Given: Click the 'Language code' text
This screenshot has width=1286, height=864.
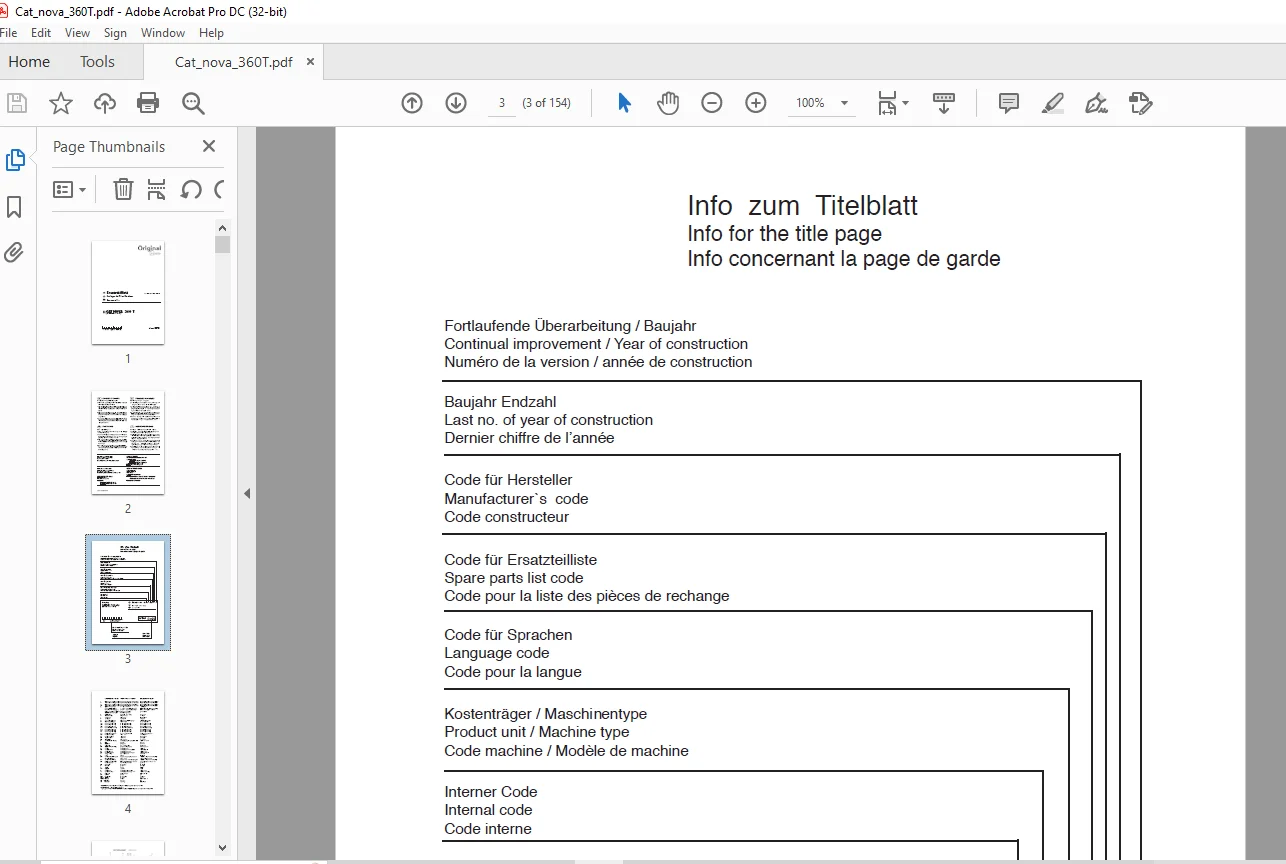Looking at the screenshot, I should click(497, 653).
